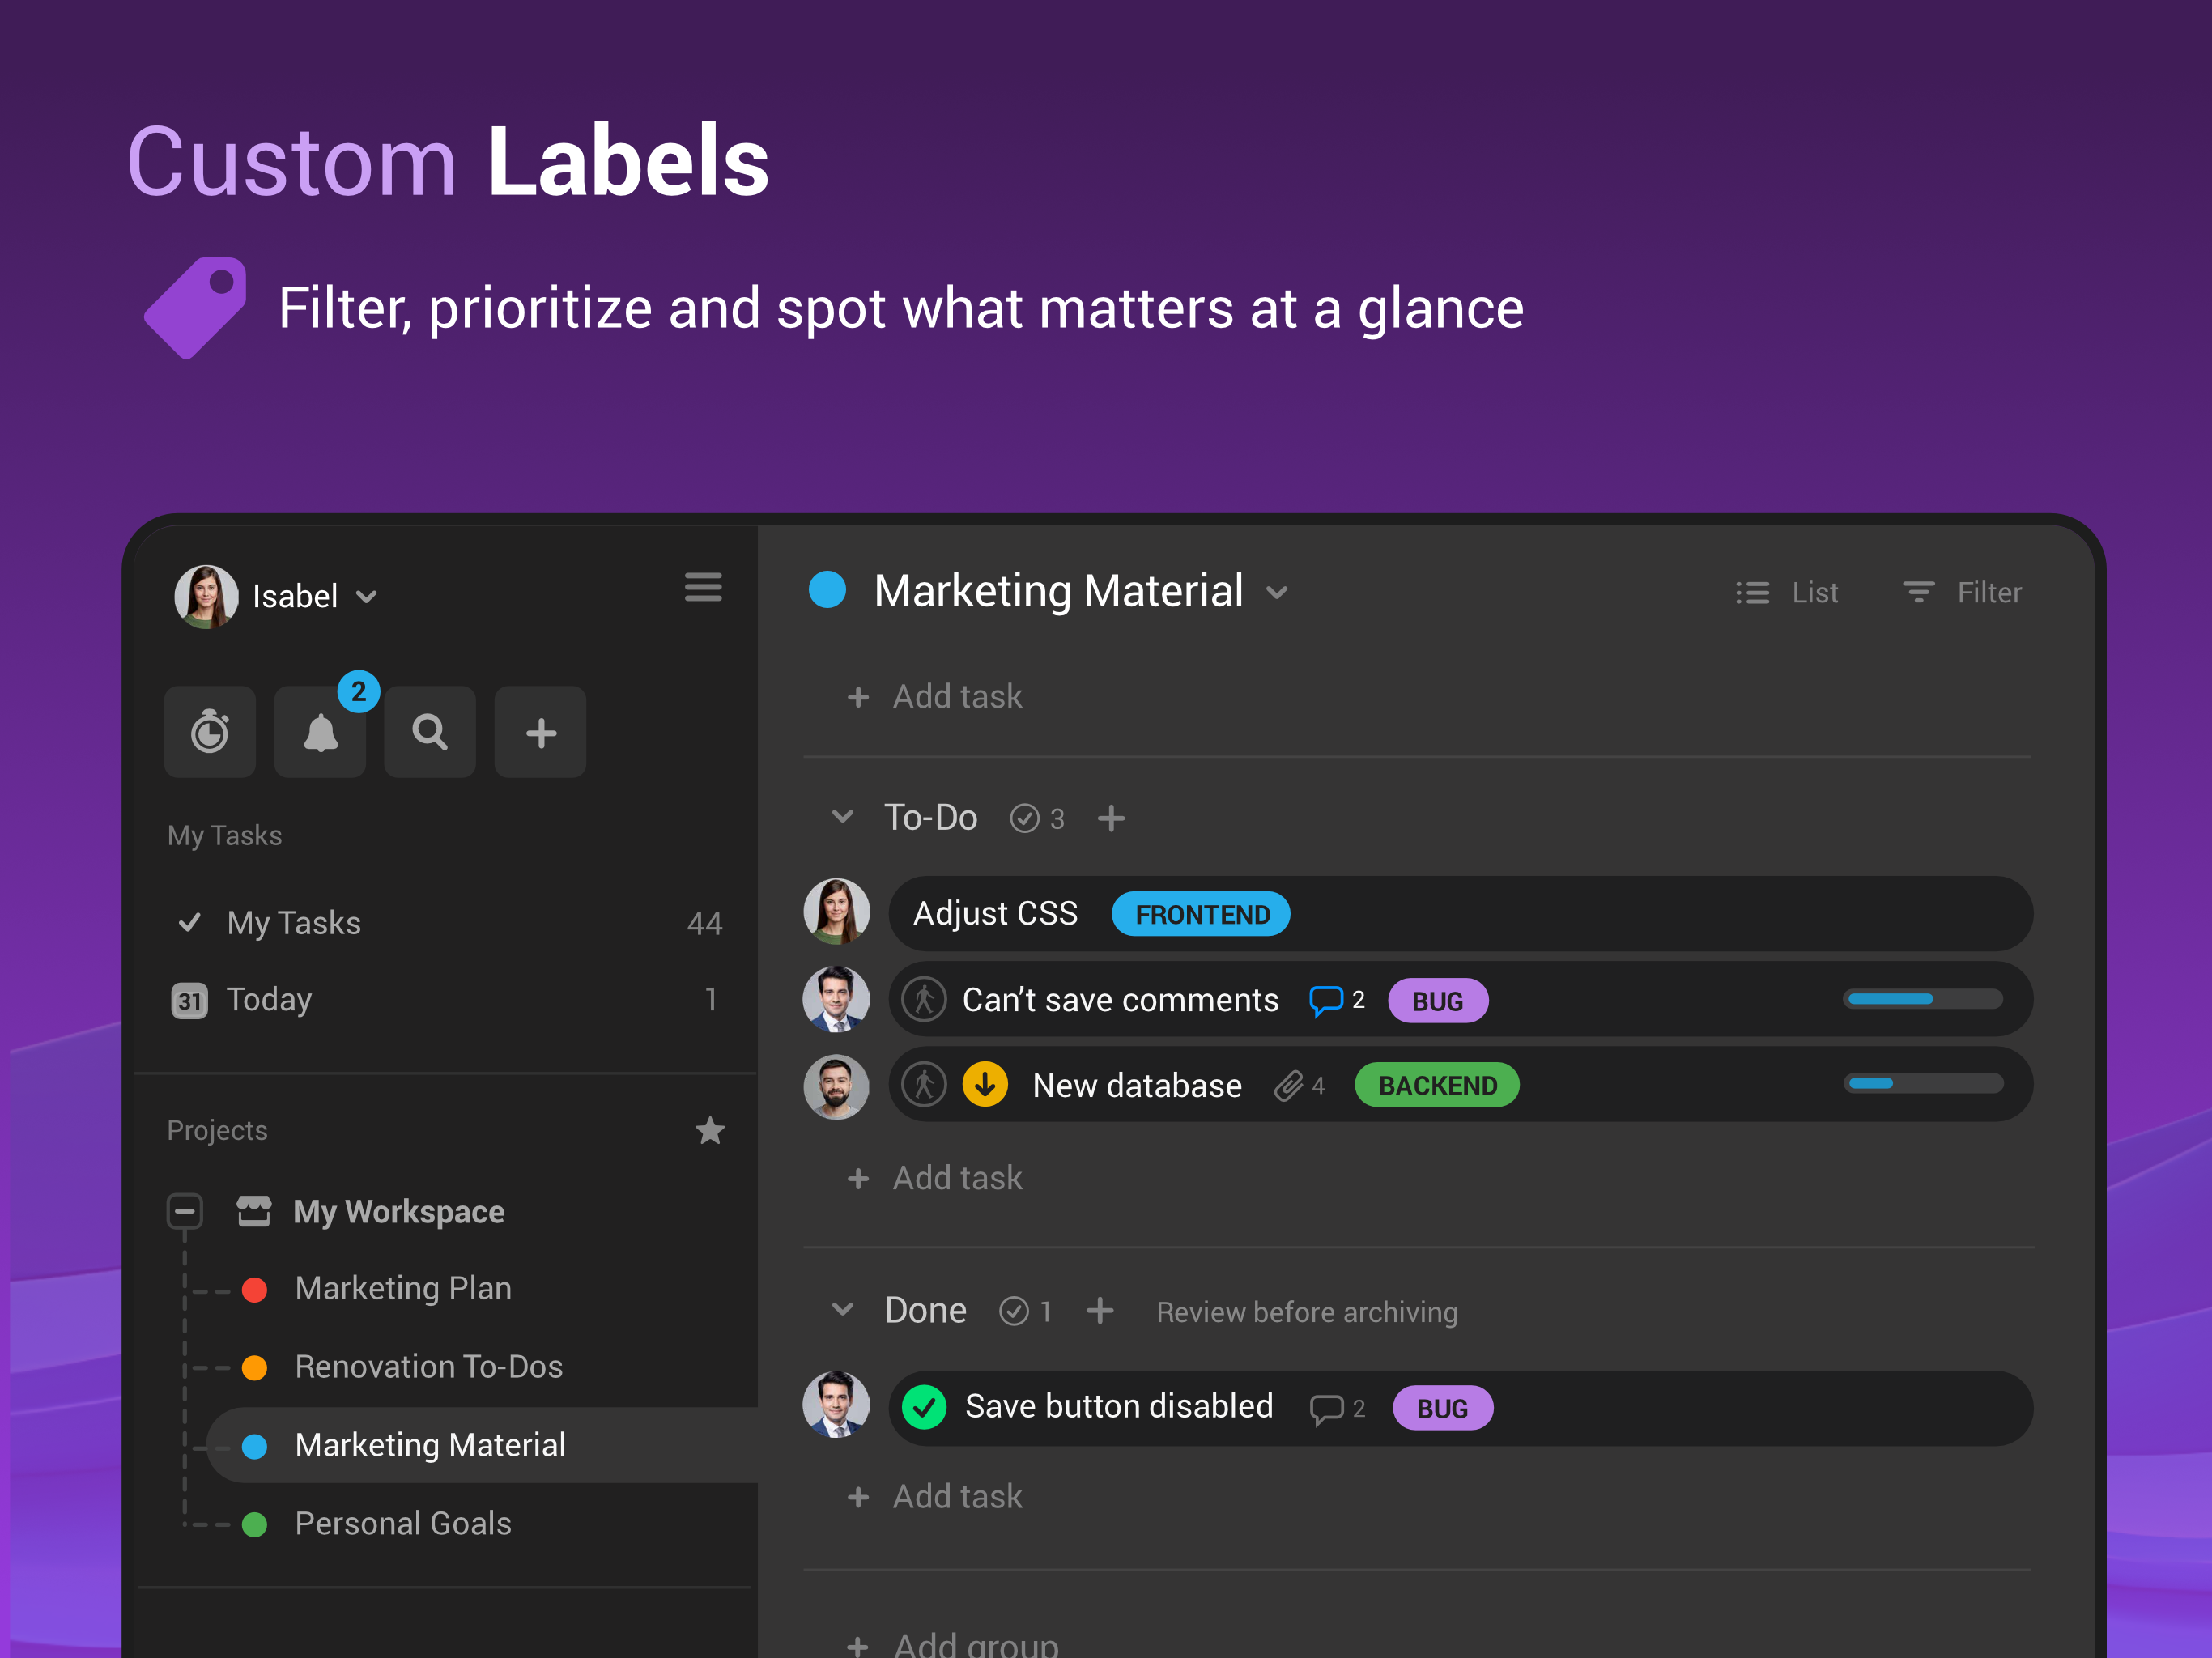Click the BUG label on Save button disabled

pos(1443,1408)
